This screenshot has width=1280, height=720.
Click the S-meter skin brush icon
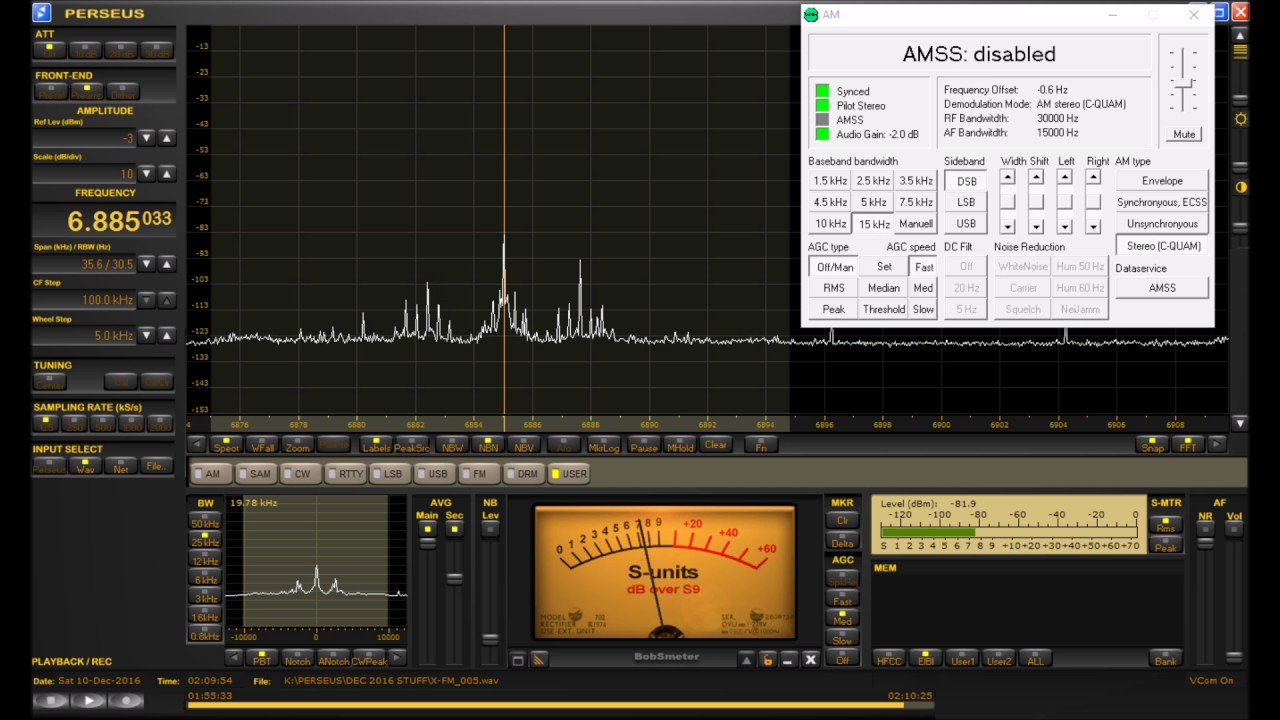coord(539,660)
